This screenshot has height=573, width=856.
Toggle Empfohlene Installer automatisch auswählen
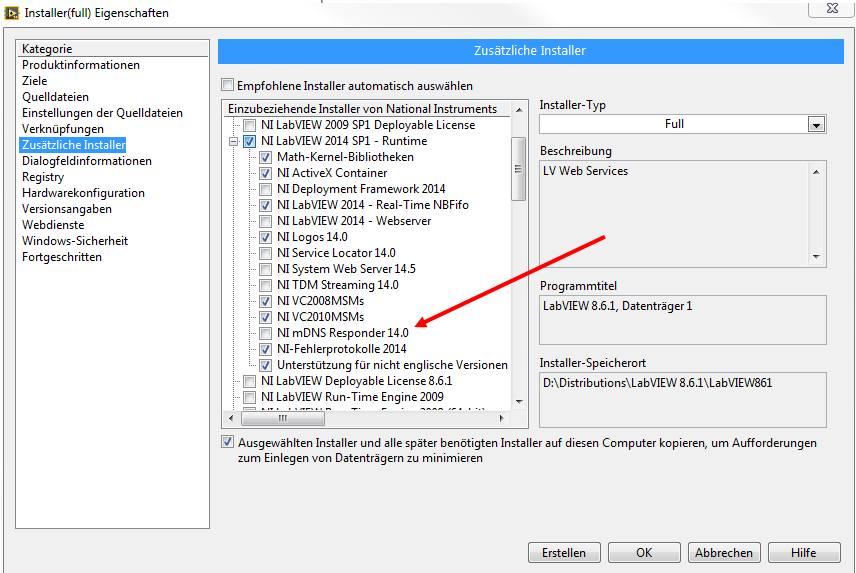[227, 85]
